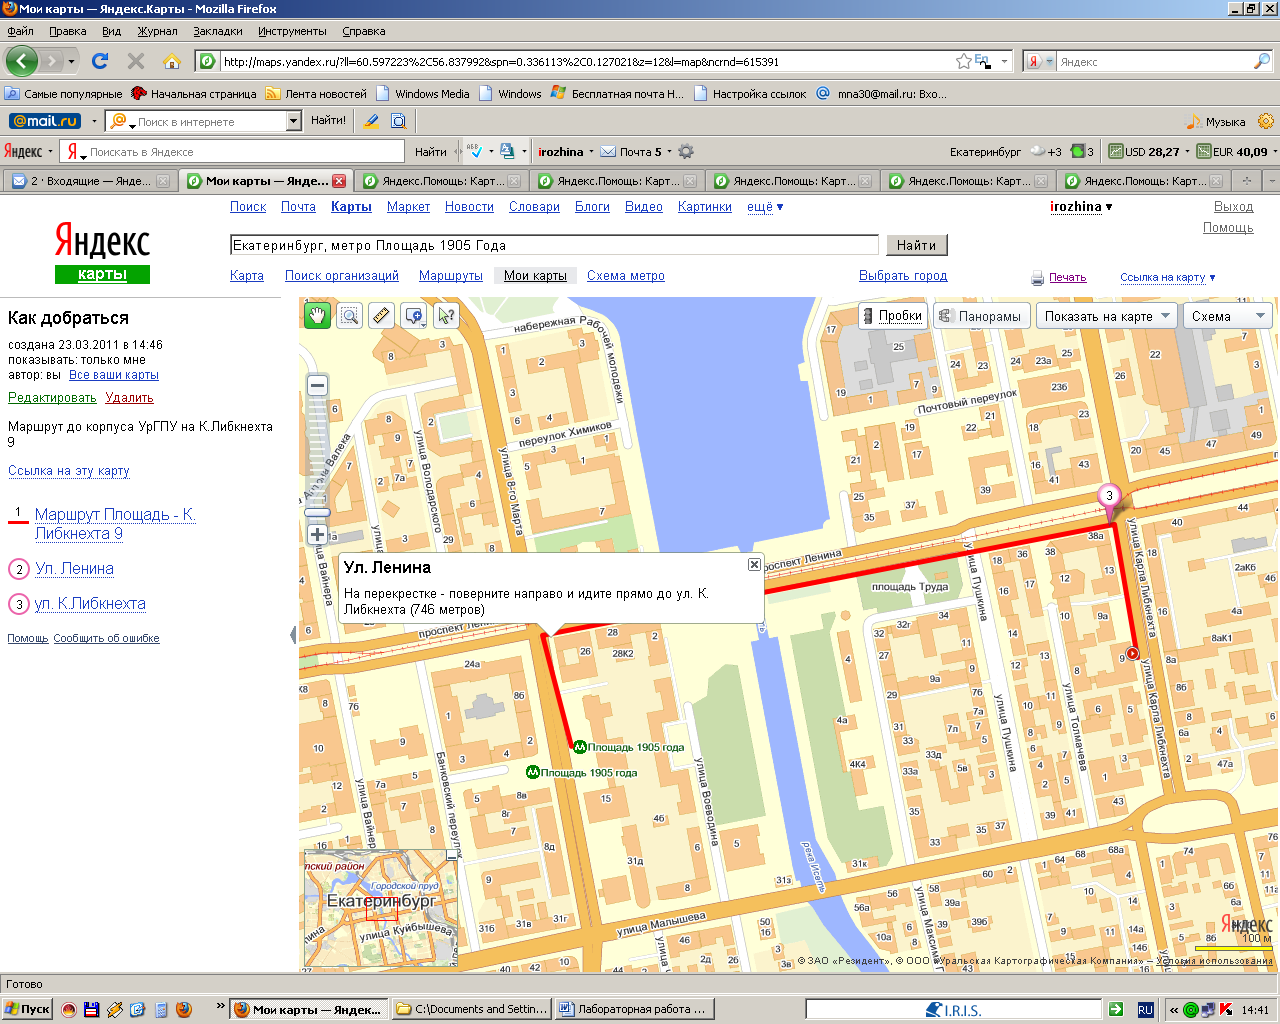
Task: Open the Справка menu
Action: pyautogui.click(x=363, y=31)
